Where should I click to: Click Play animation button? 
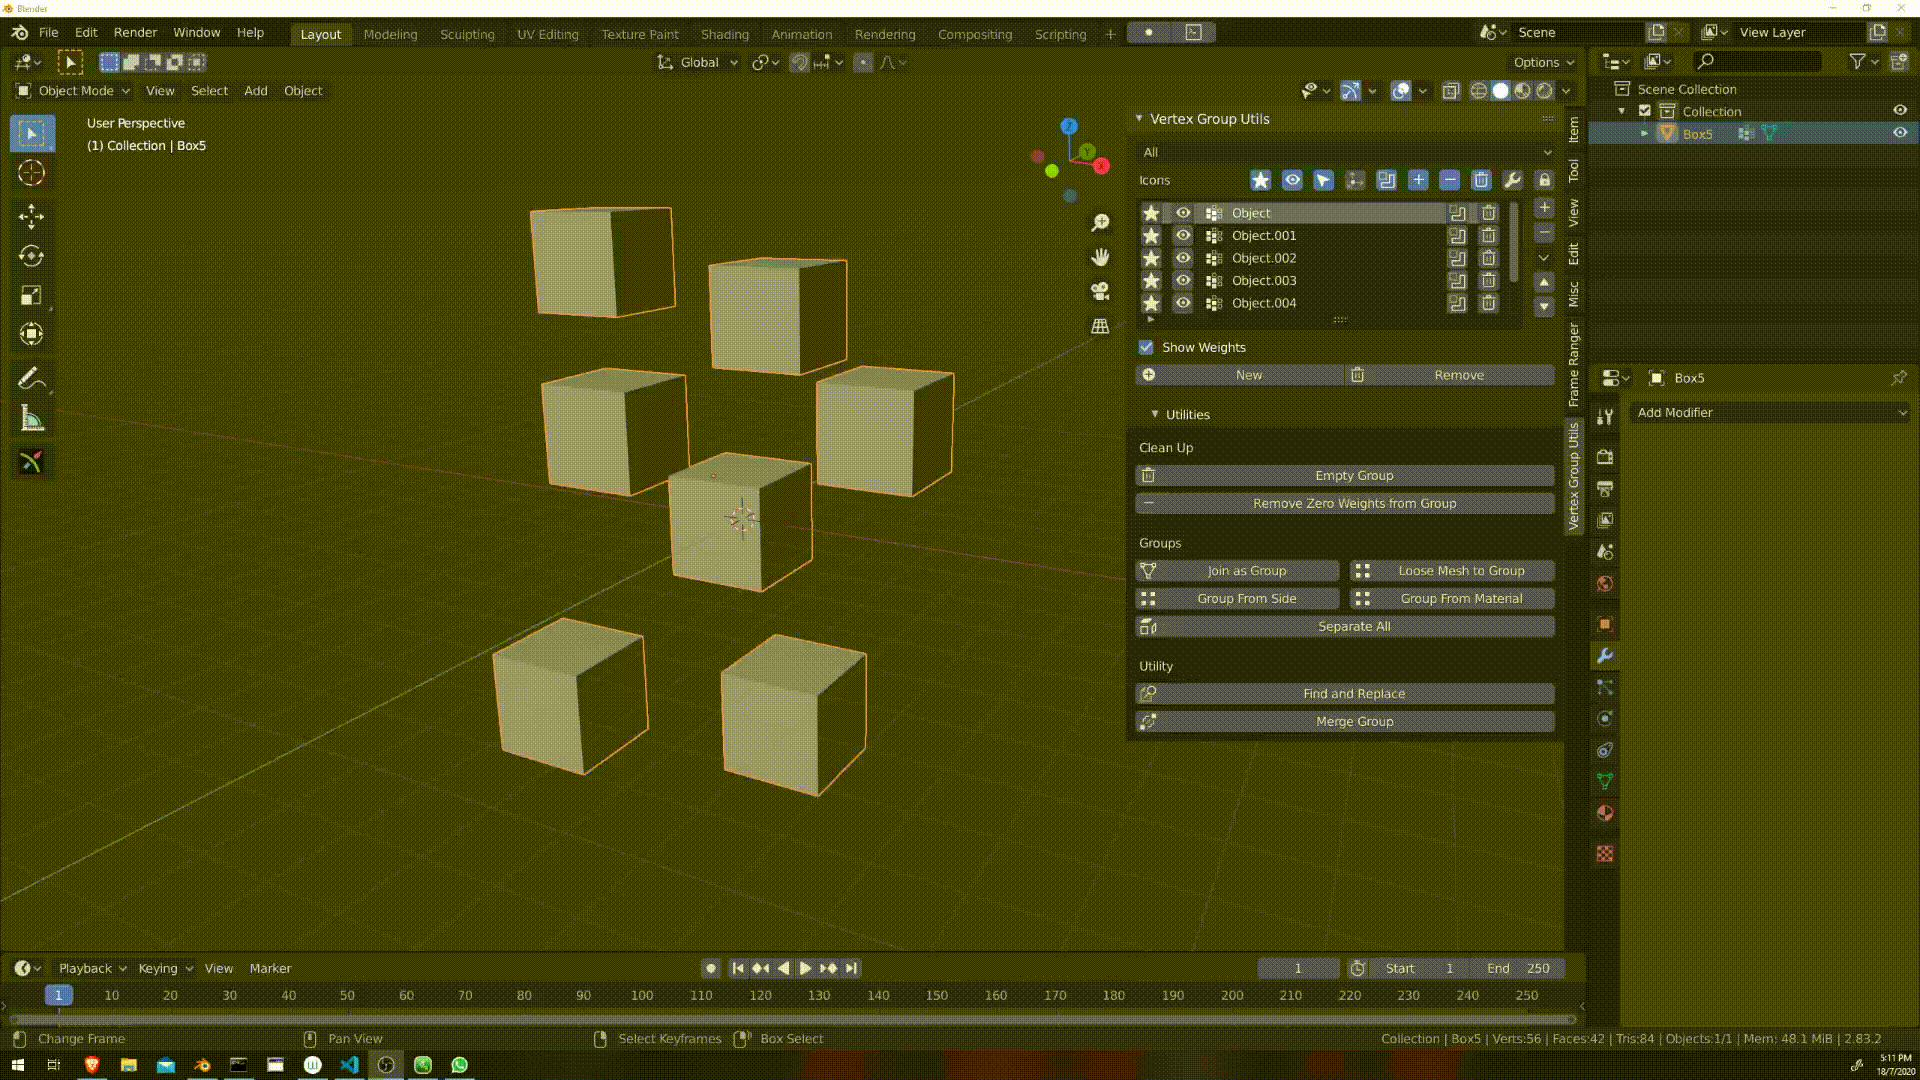pos(805,968)
